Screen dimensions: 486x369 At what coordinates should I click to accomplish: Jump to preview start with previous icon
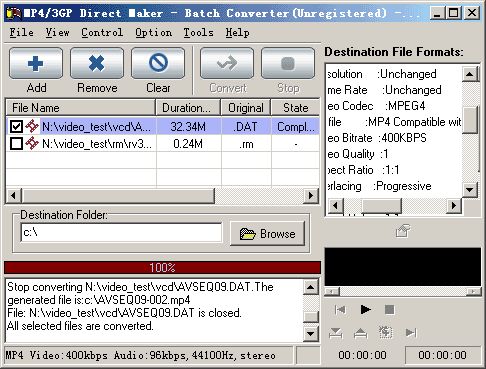[x=340, y=310]
